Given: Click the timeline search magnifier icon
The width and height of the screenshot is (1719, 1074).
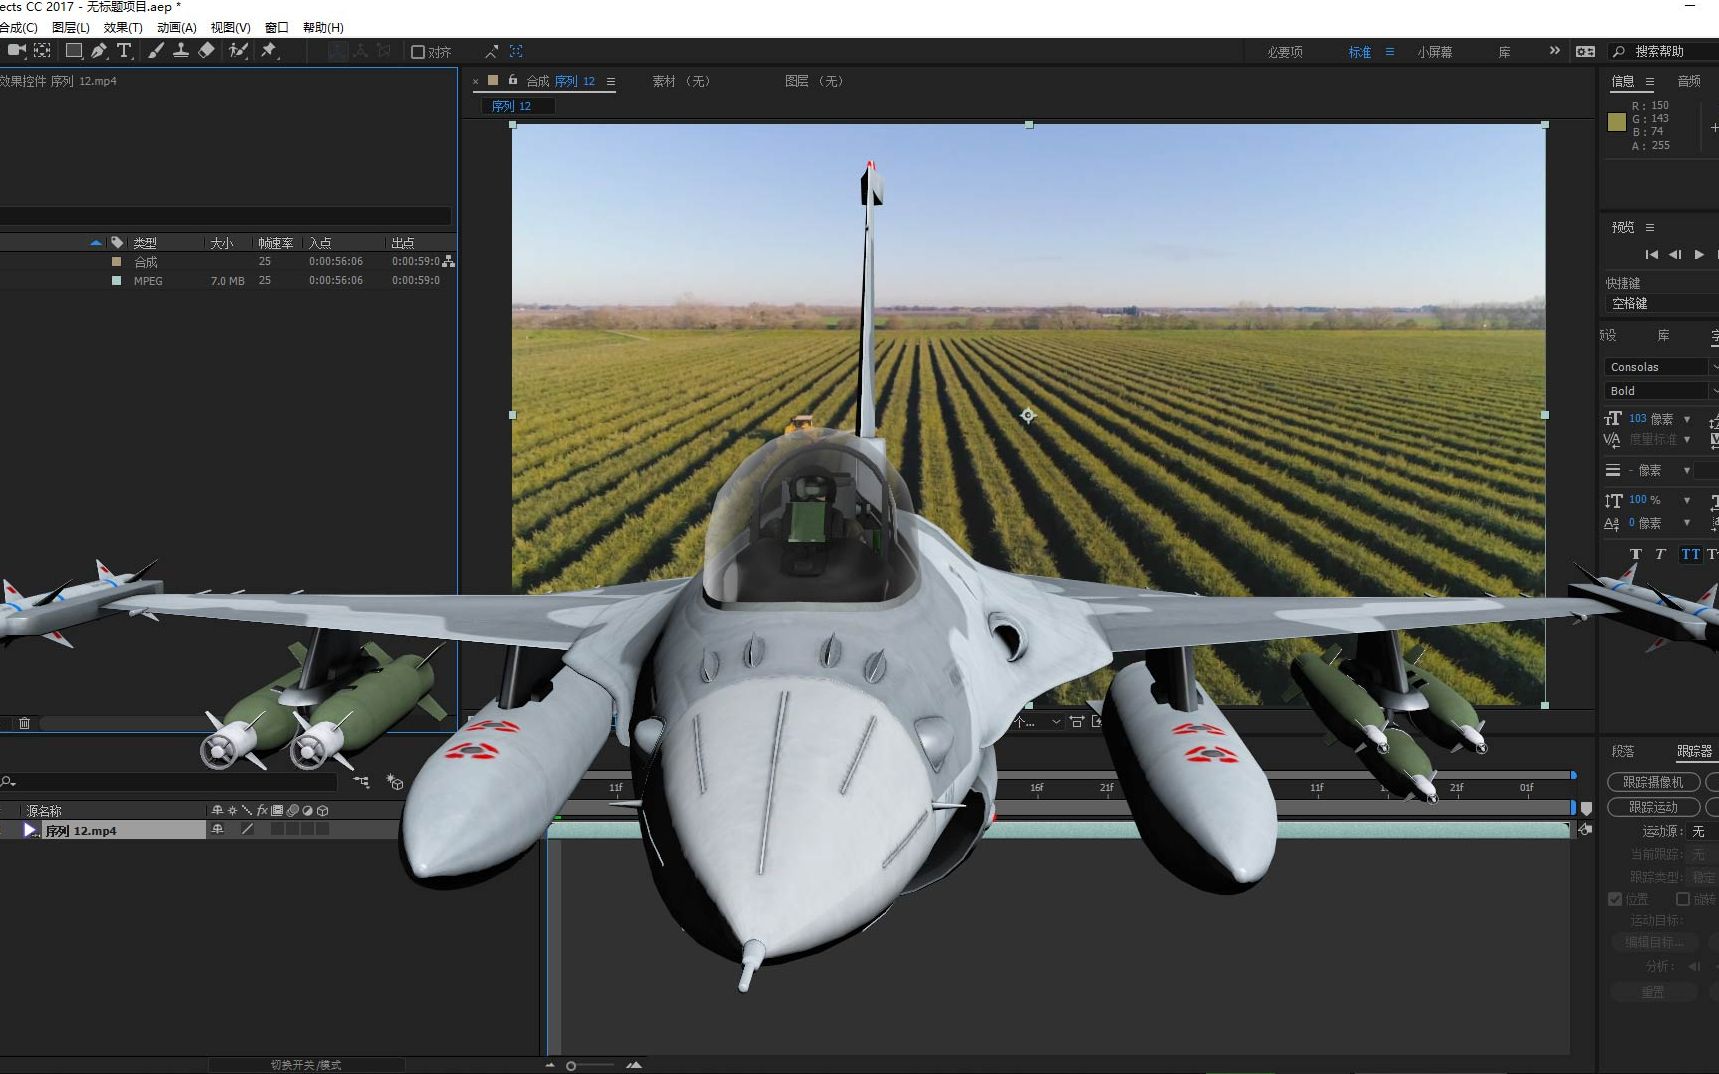Looking at the screenshot, I should click(x=8, y=782).
